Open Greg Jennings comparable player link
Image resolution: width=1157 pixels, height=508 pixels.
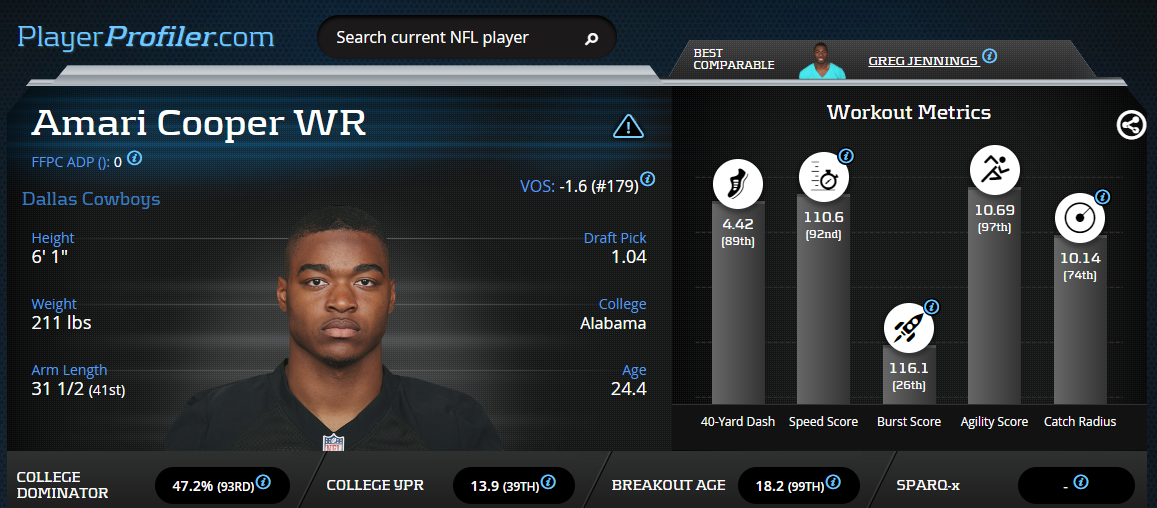coord(924,61)
